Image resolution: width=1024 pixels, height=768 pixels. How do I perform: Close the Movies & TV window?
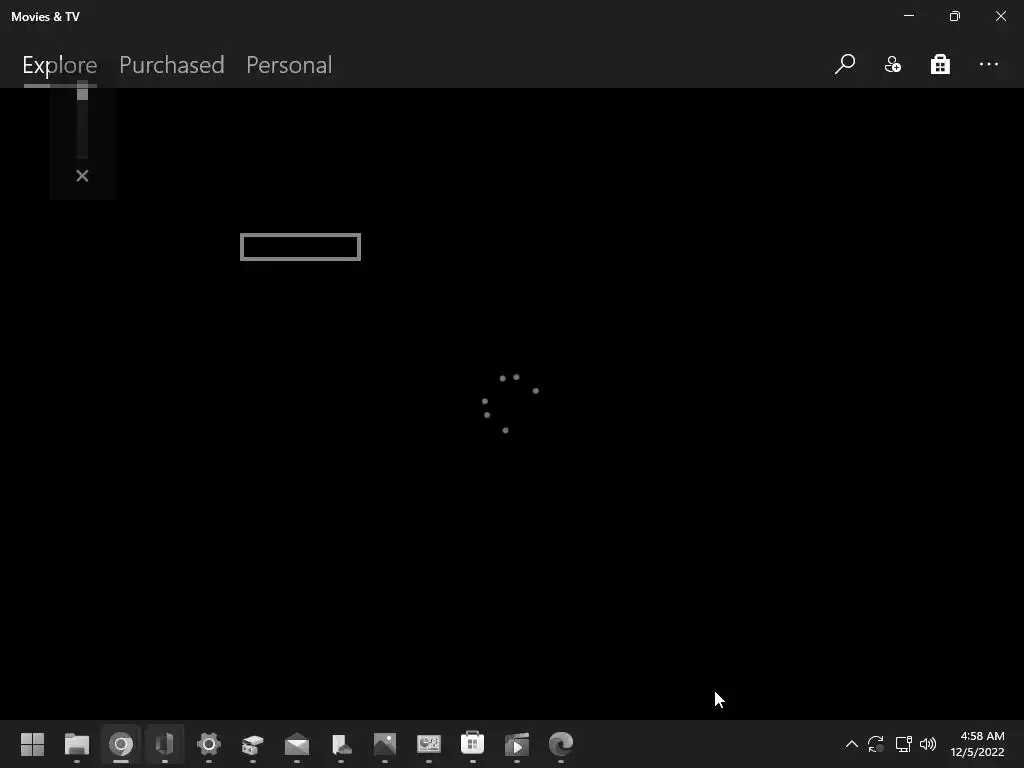point(1000,16)
